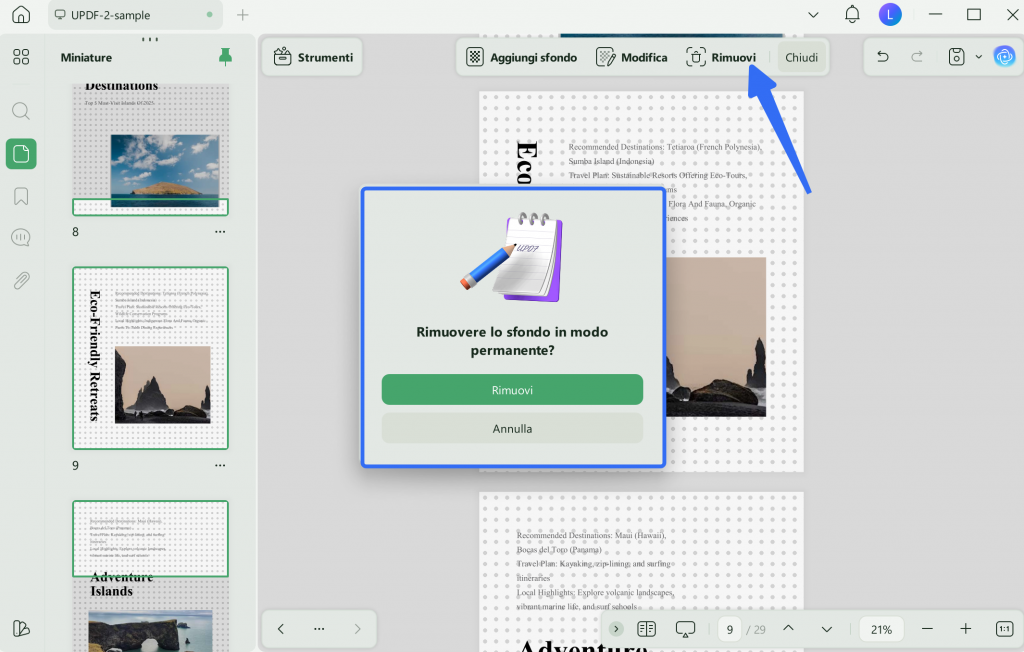Go to previous view arrow bottom-left
Viewport: 1024px width, 652px height.
click(x=281, y=628)
